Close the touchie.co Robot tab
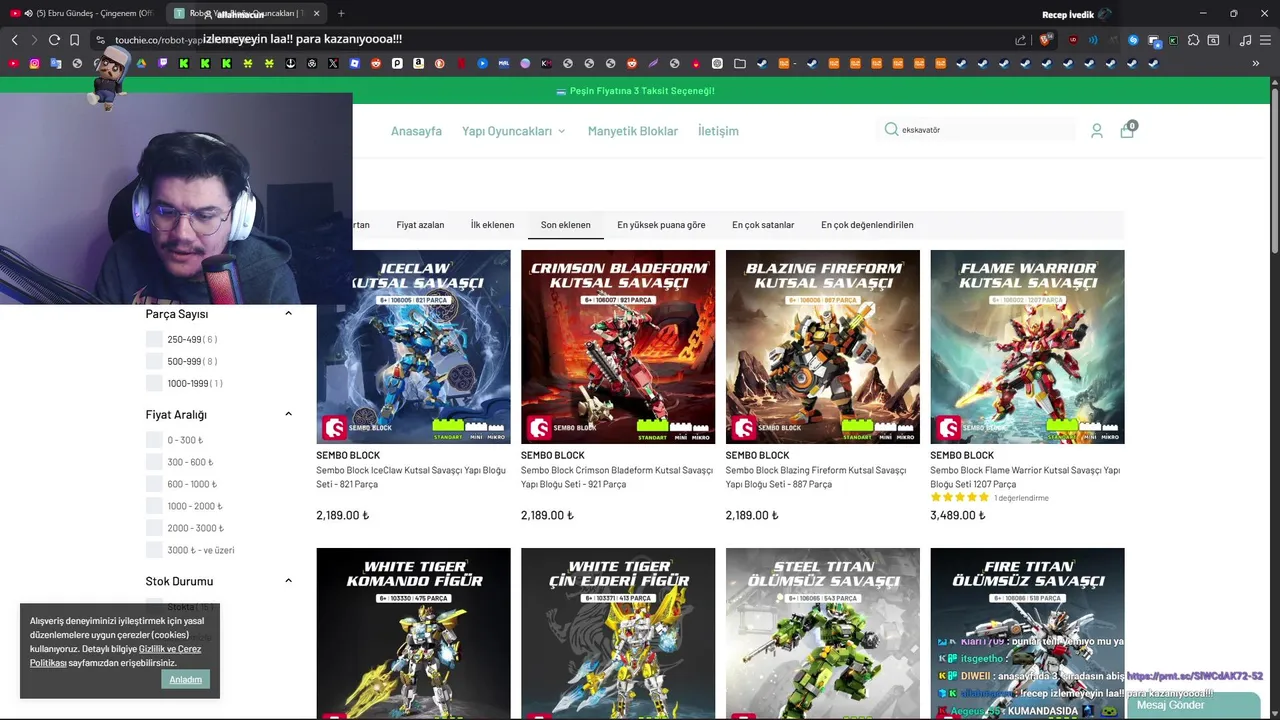This screenshot has height=720, width=1280. coord(317,13)
